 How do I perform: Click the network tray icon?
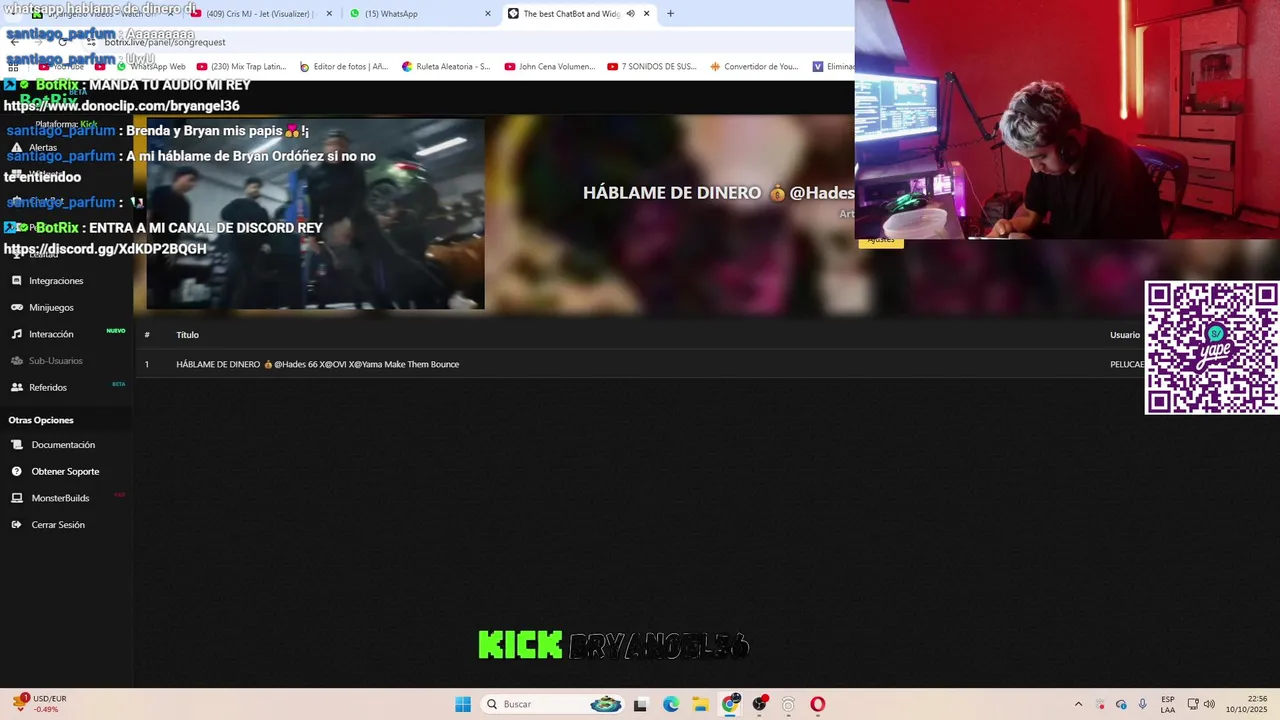click(x=1193, y=704)
